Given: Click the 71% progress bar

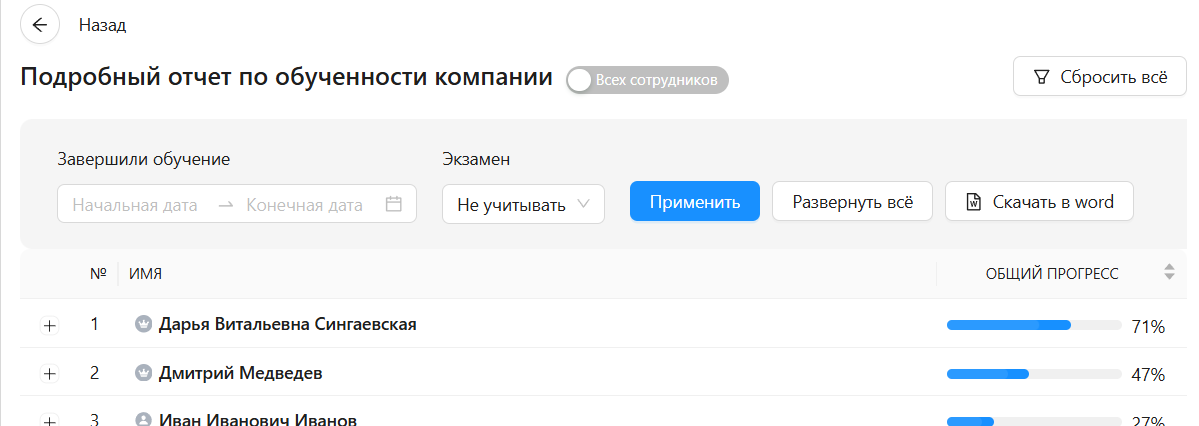Looking at the screenshot, I should click(x=1033, y=325).
